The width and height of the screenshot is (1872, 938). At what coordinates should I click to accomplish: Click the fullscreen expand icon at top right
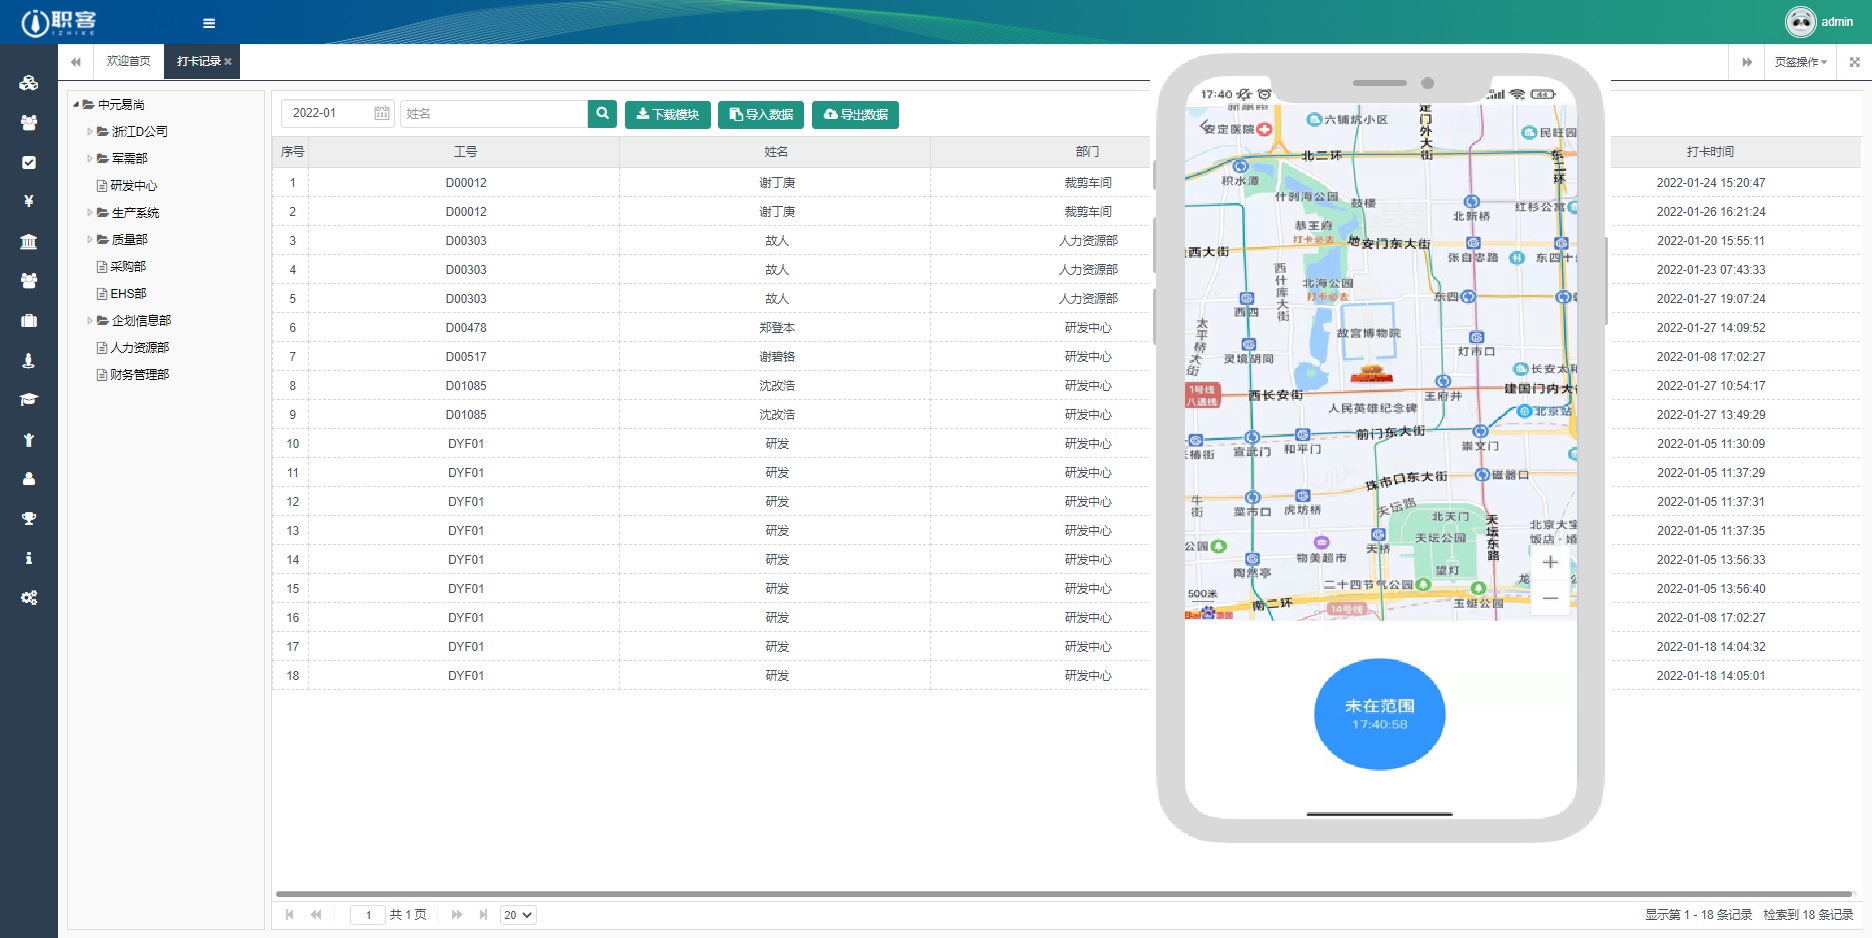(1854, 62)
